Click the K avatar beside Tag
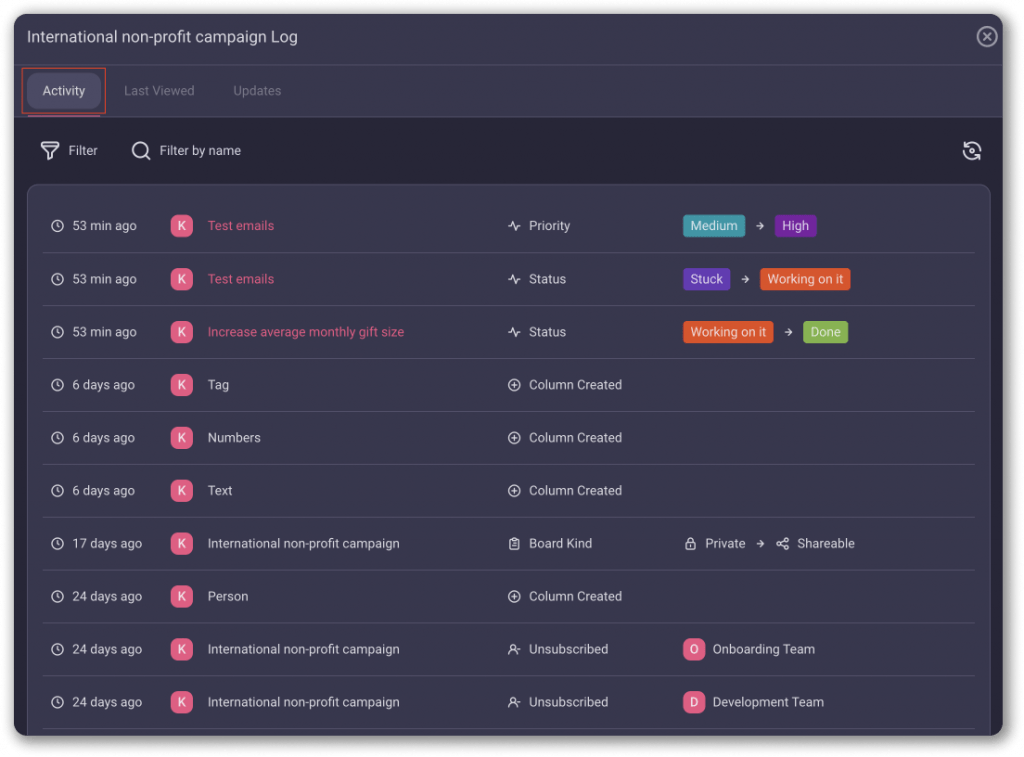1024x757 pixels. pos(181,385)
